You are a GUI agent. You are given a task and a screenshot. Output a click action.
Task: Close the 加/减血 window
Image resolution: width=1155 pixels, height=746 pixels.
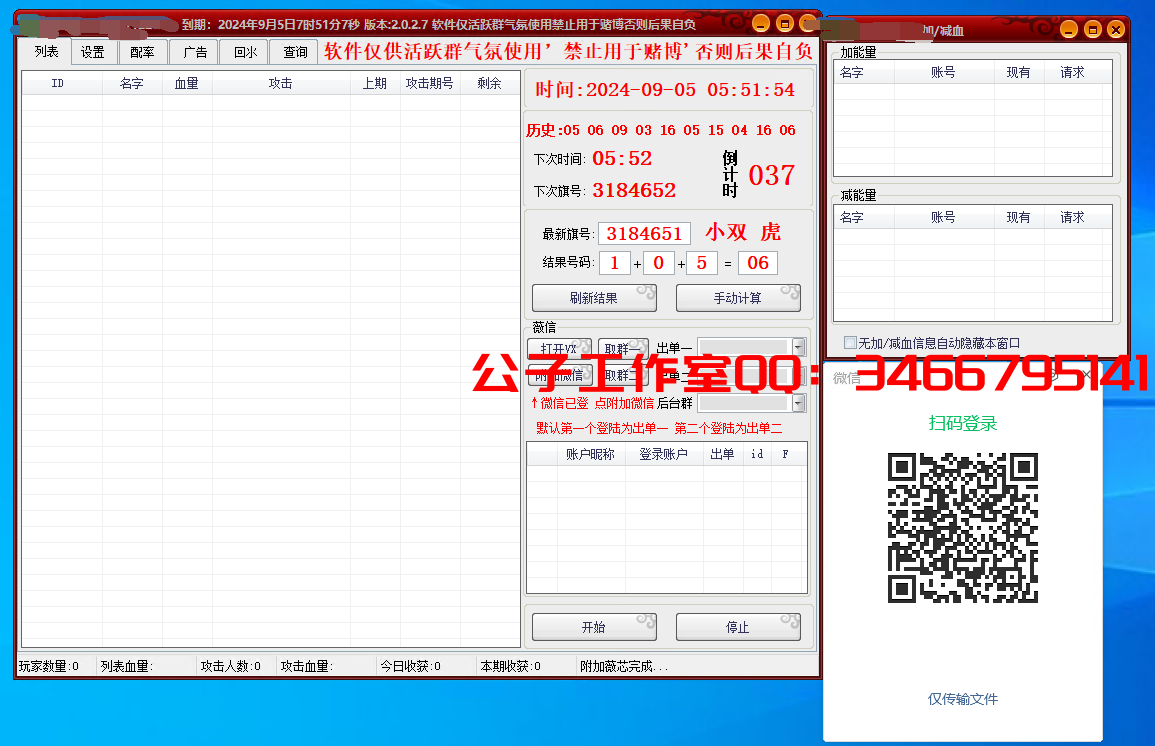pyautogui.click(x=1116, y=29)
